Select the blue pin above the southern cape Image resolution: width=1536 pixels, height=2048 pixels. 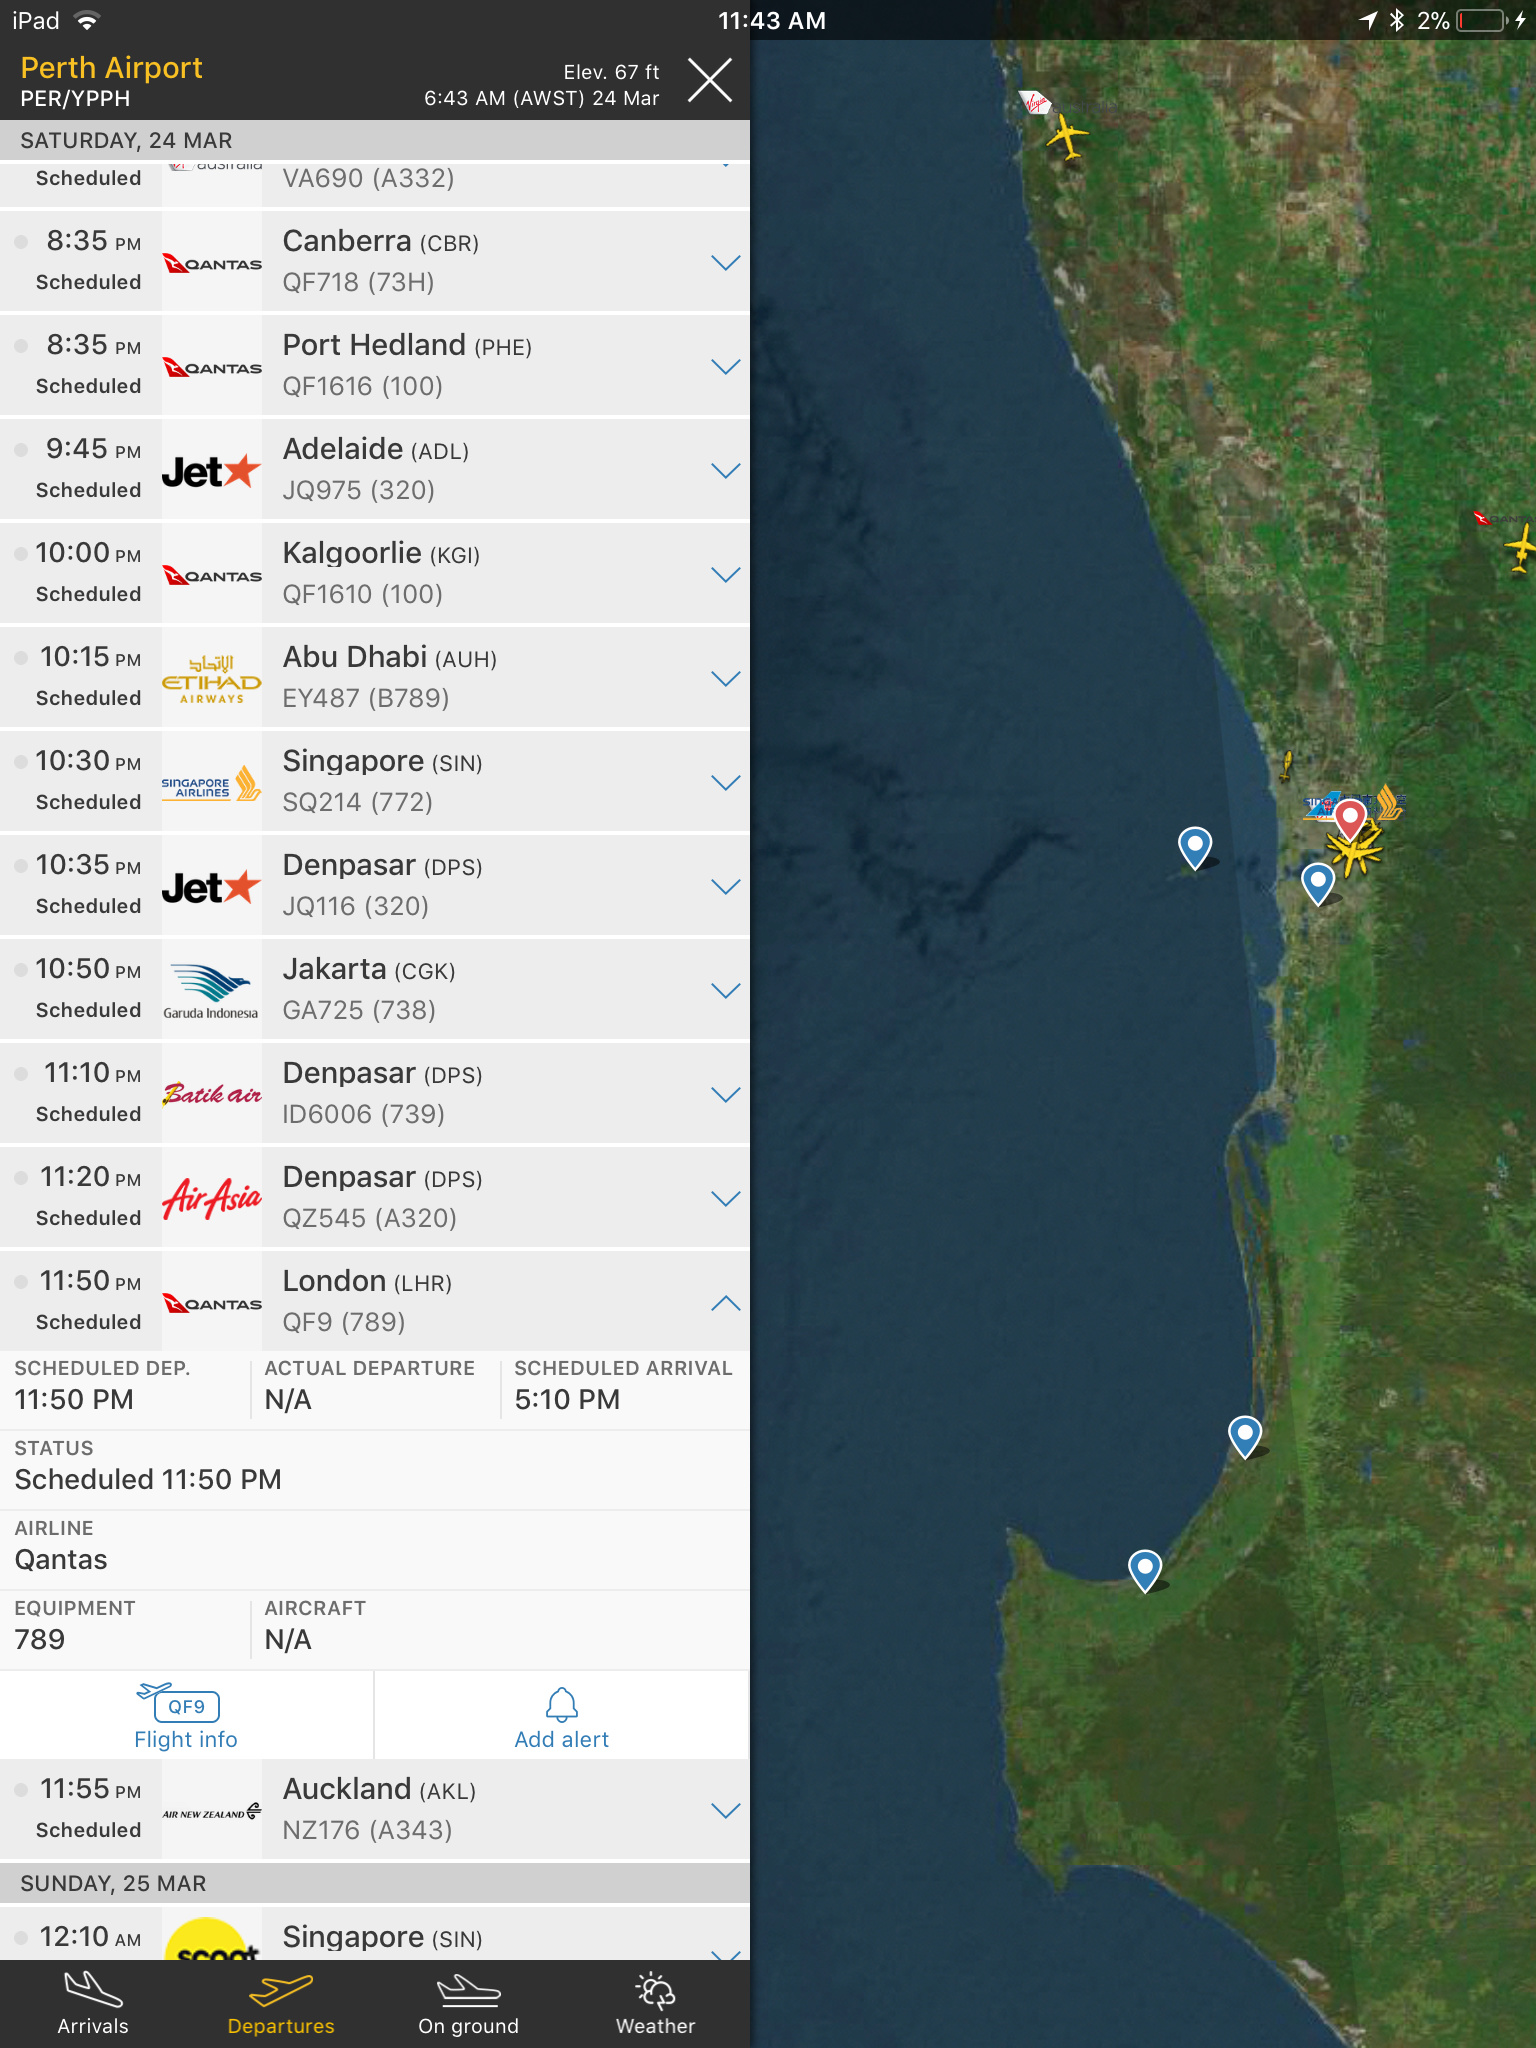[1245, 1437]
